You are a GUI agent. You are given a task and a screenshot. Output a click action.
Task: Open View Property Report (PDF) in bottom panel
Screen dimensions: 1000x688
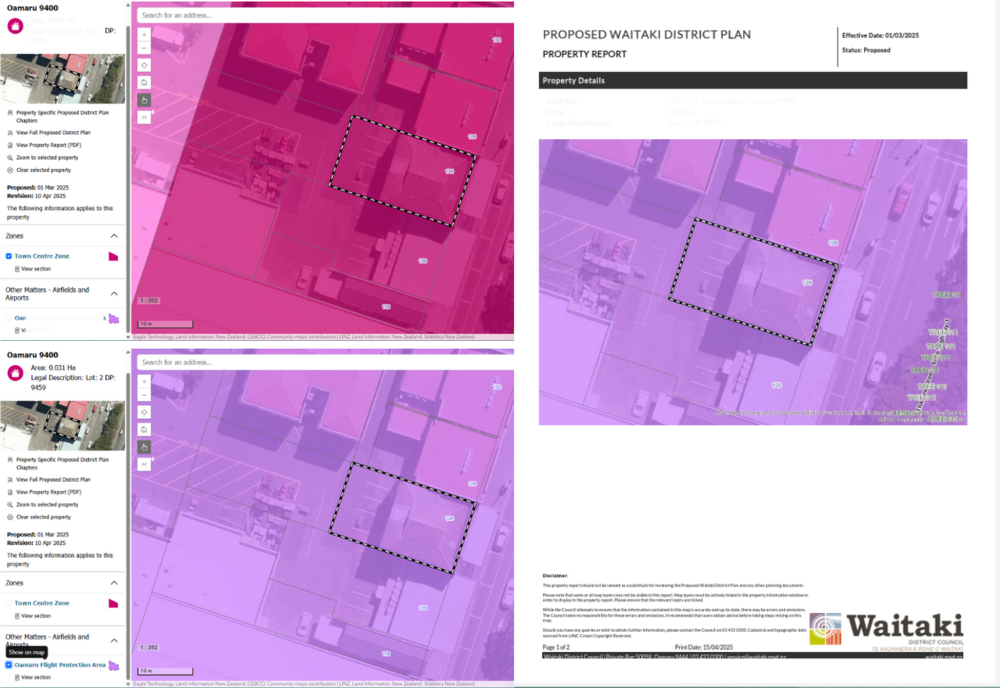[x=49, y=492]
